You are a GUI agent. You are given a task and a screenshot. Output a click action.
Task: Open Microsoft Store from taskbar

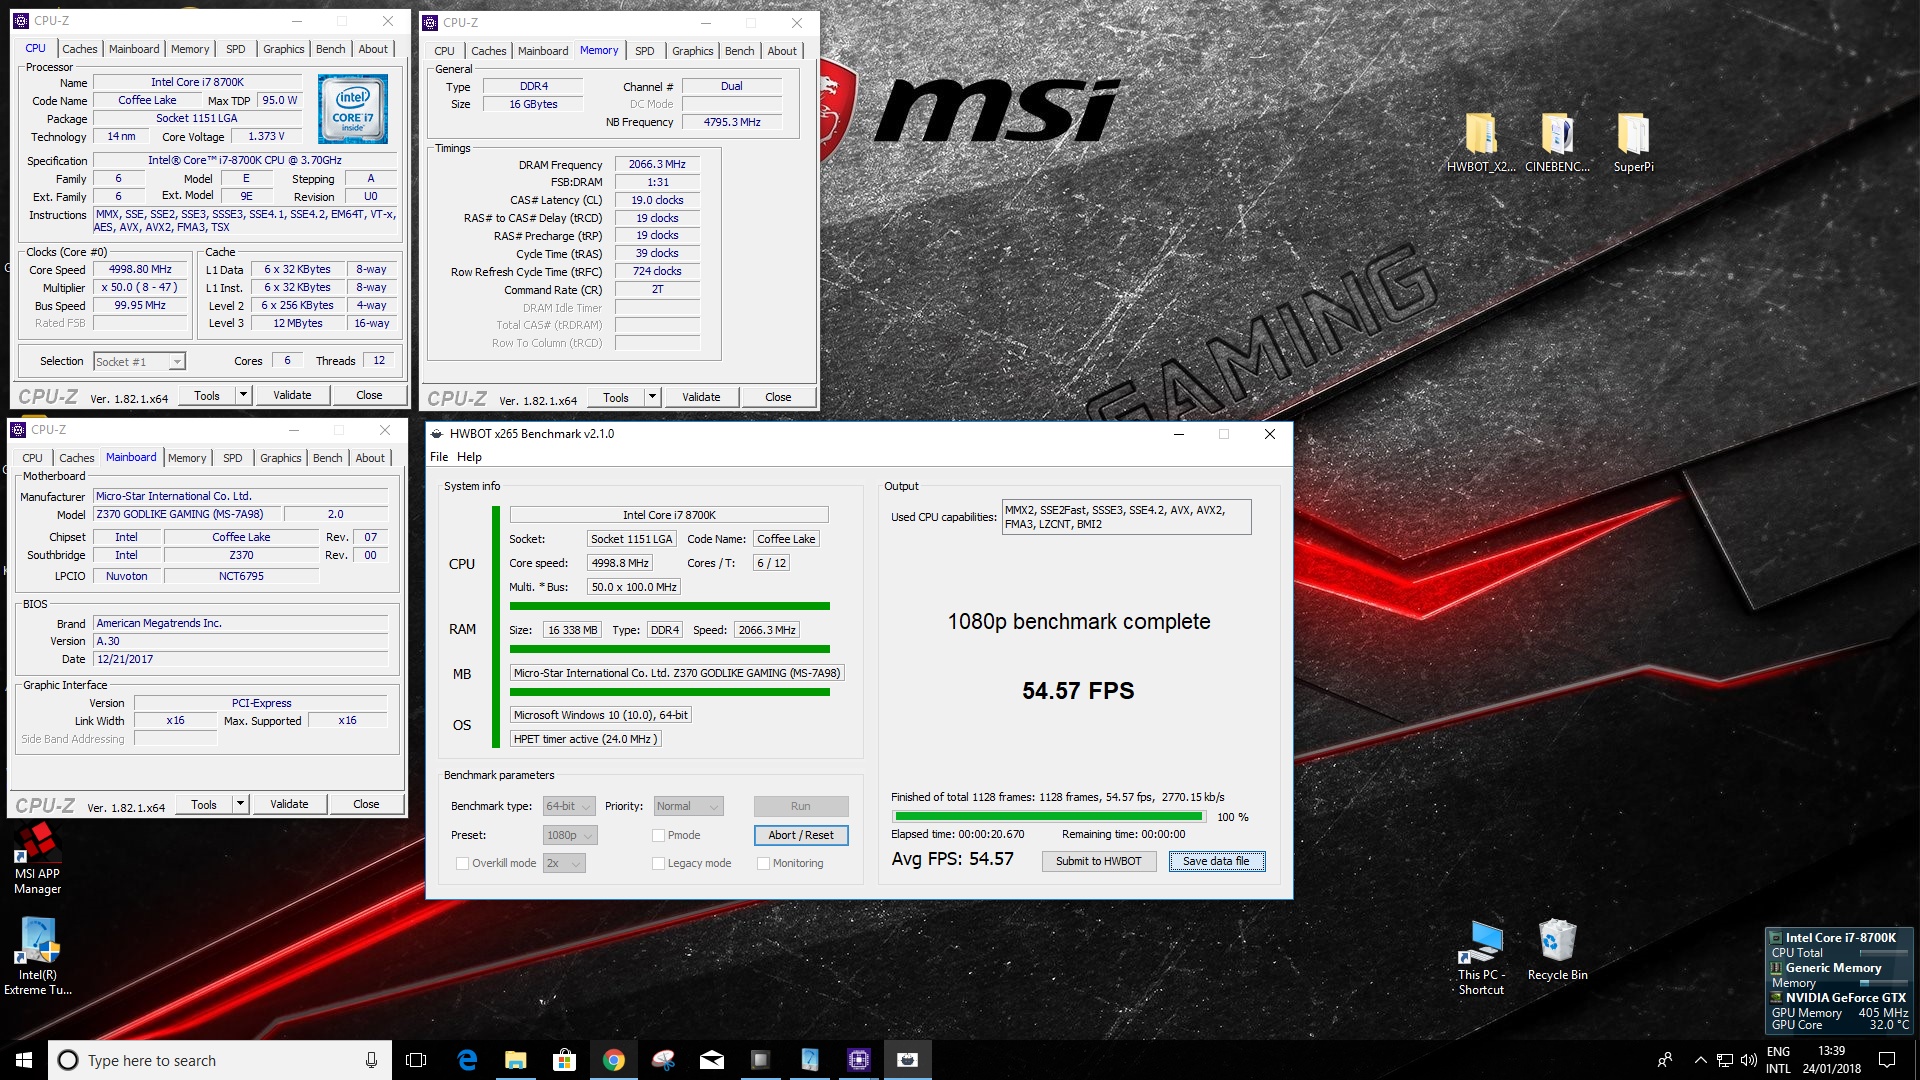[x=564, y=1060]
